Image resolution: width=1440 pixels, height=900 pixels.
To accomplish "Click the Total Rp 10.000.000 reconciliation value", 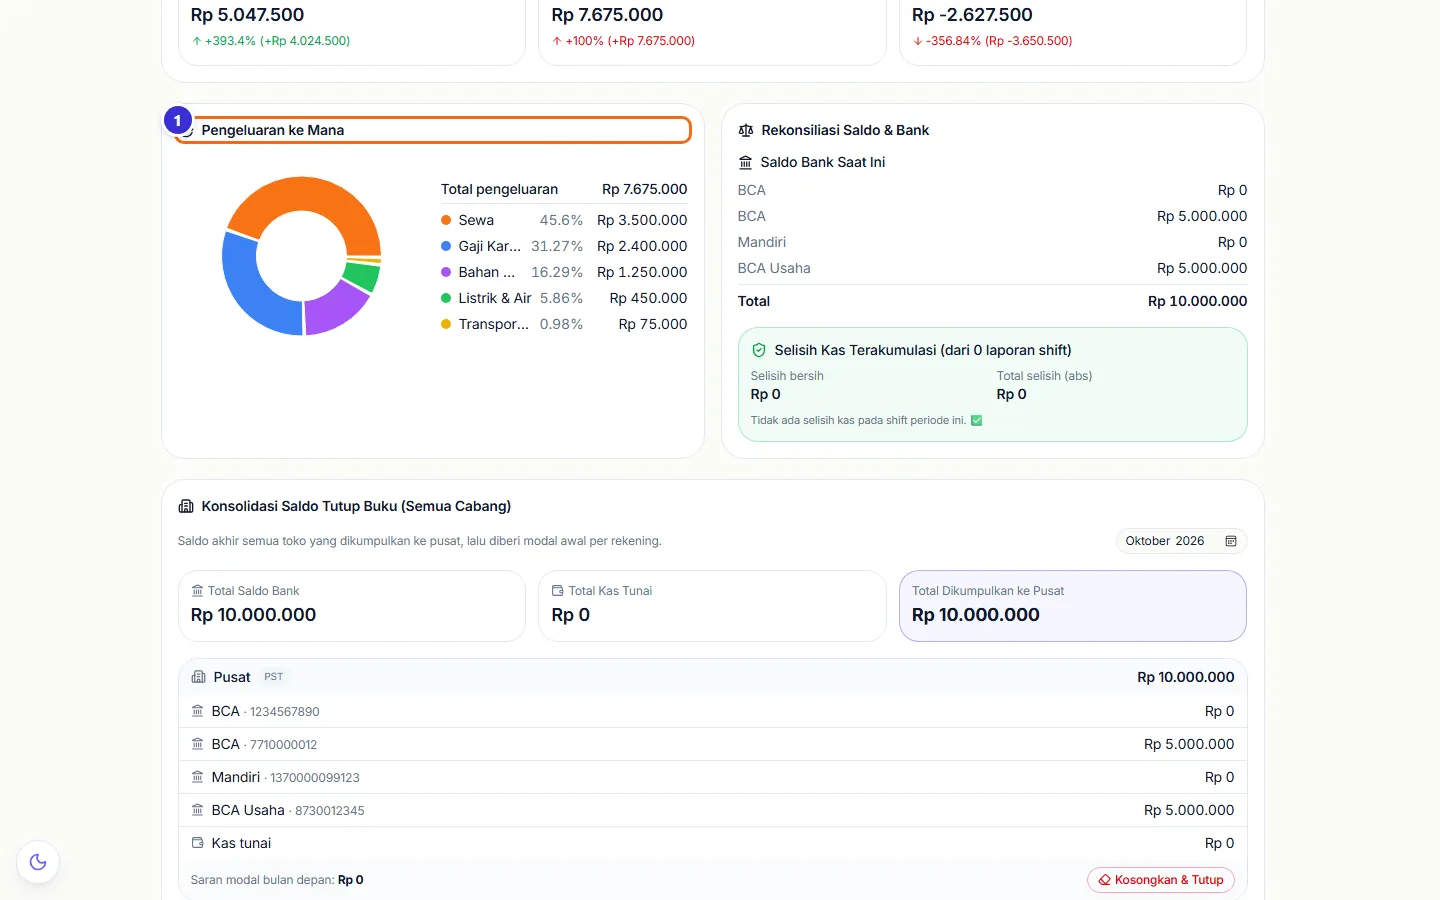I will (x=1197, y=301).
